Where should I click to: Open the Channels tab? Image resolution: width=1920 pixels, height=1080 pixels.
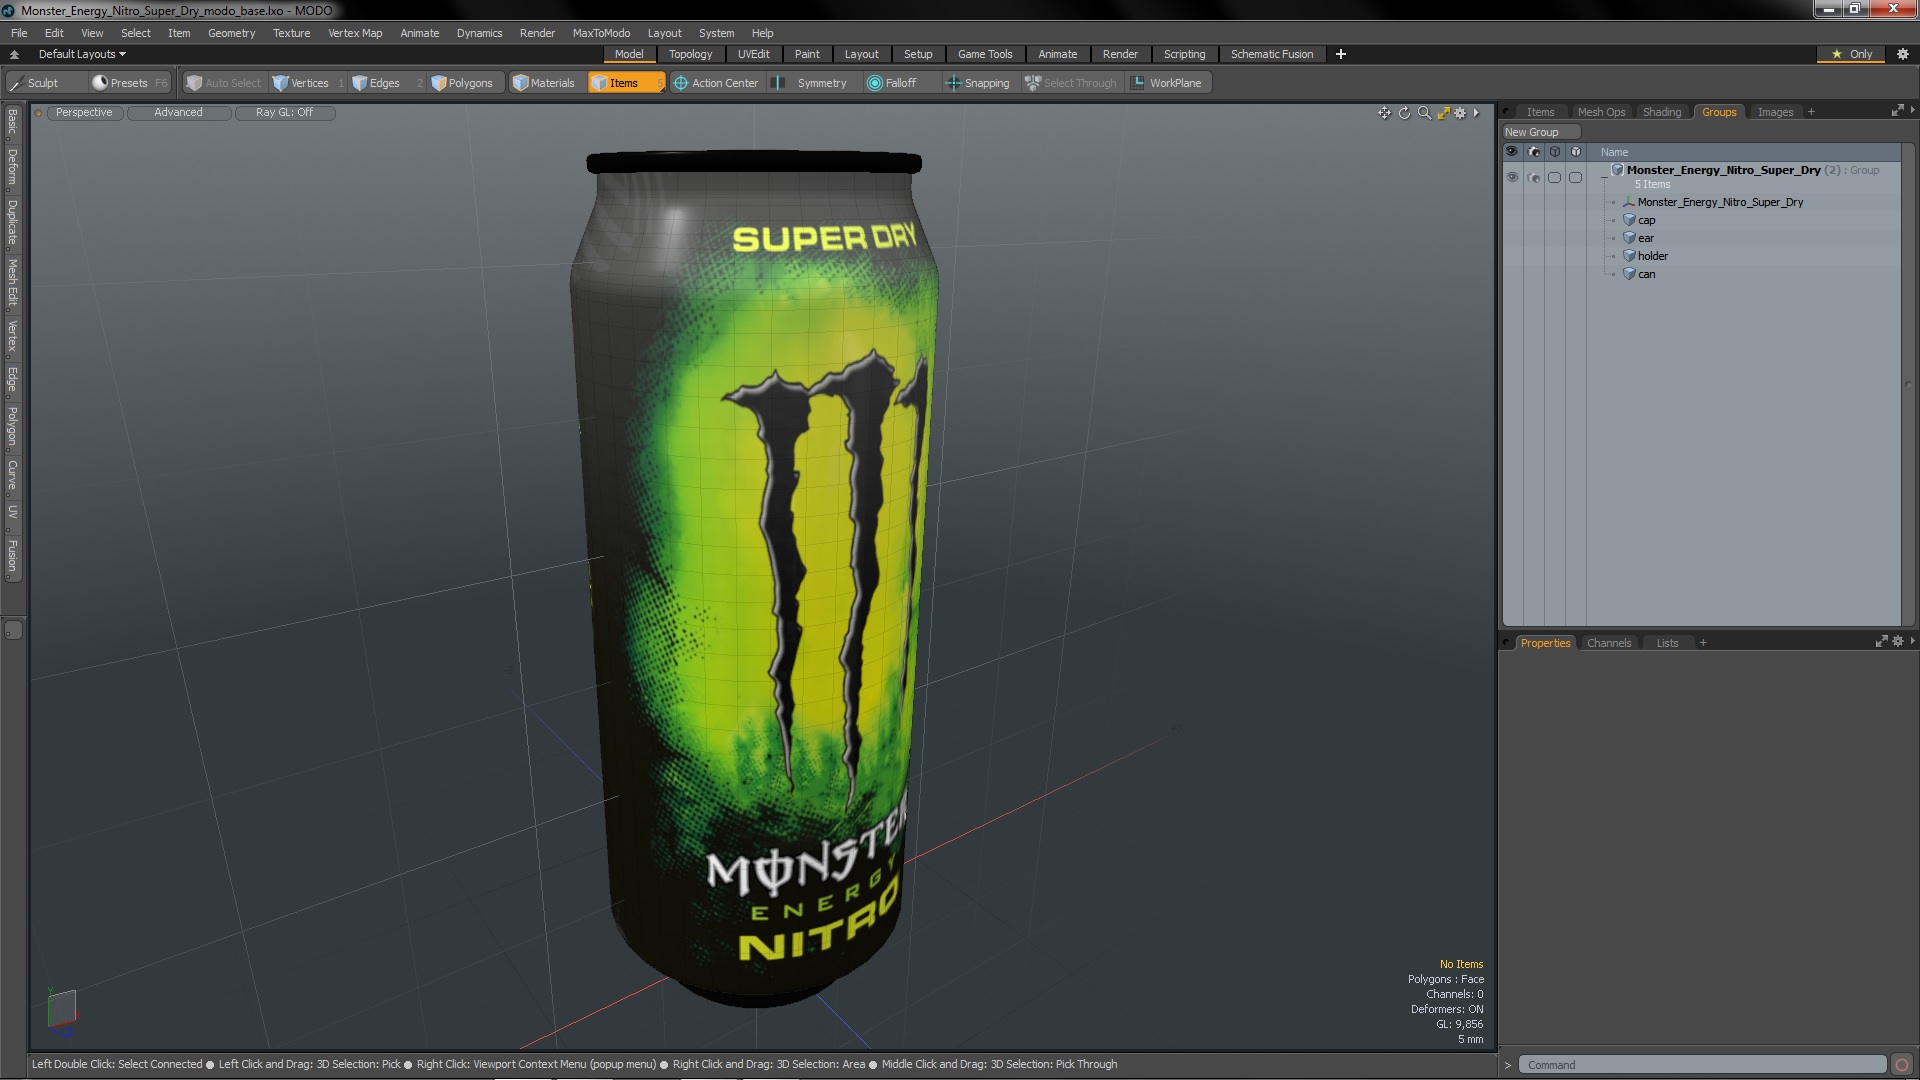pos(1608,643)
